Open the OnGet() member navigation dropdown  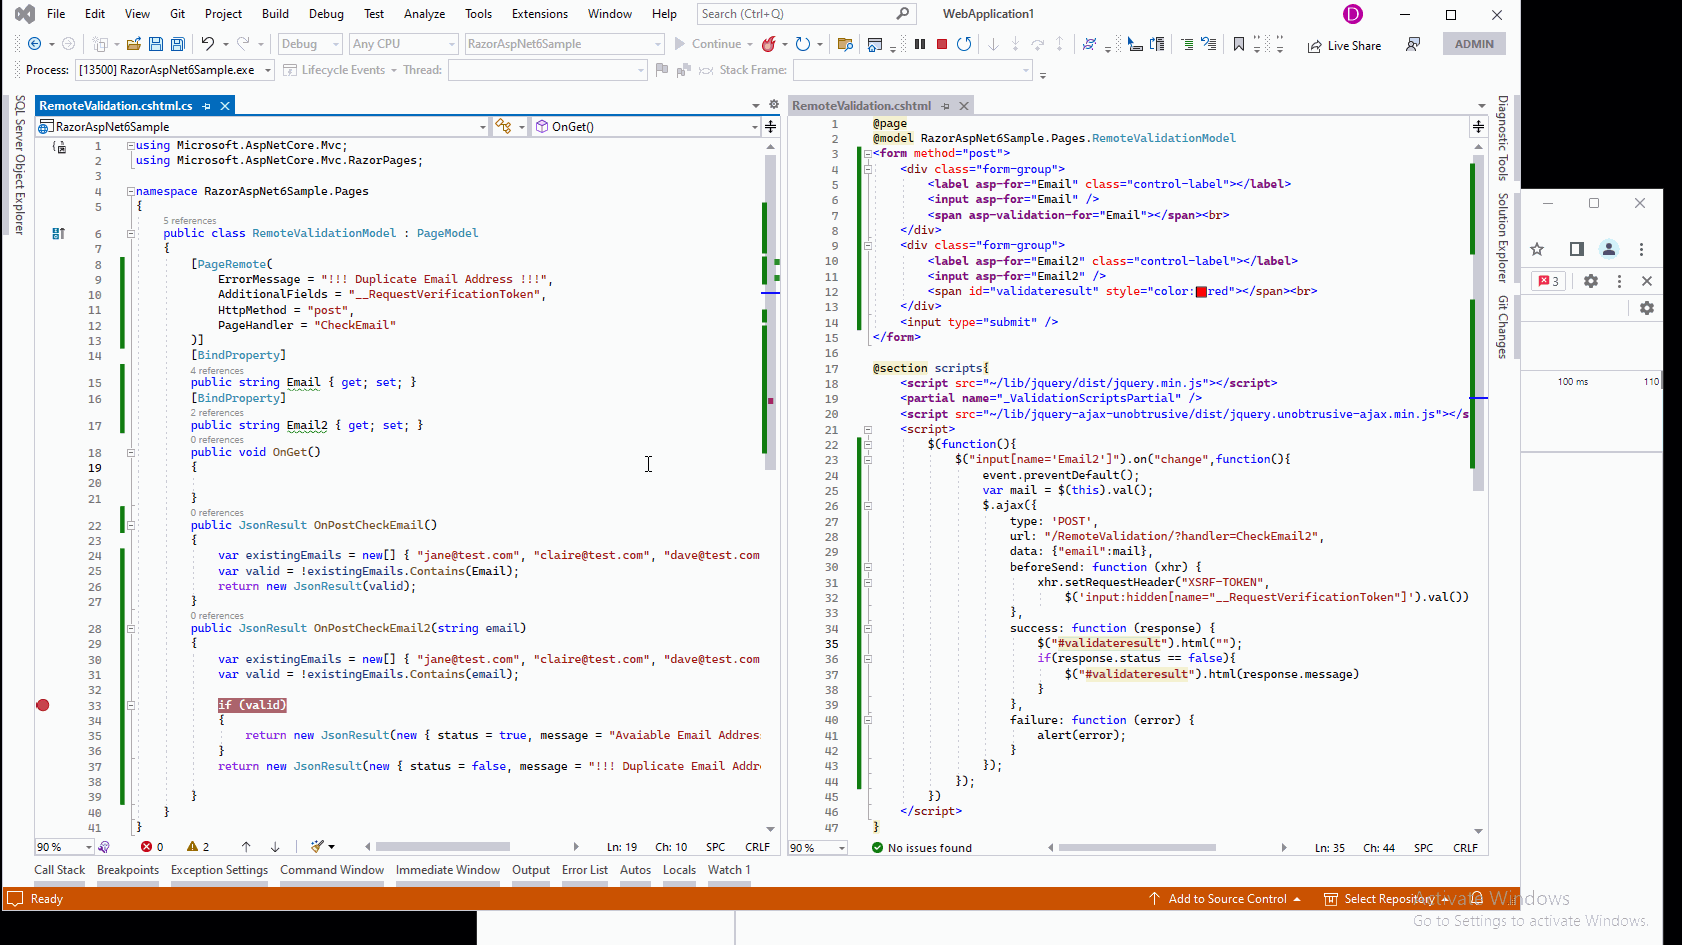(x=646, y=127)
